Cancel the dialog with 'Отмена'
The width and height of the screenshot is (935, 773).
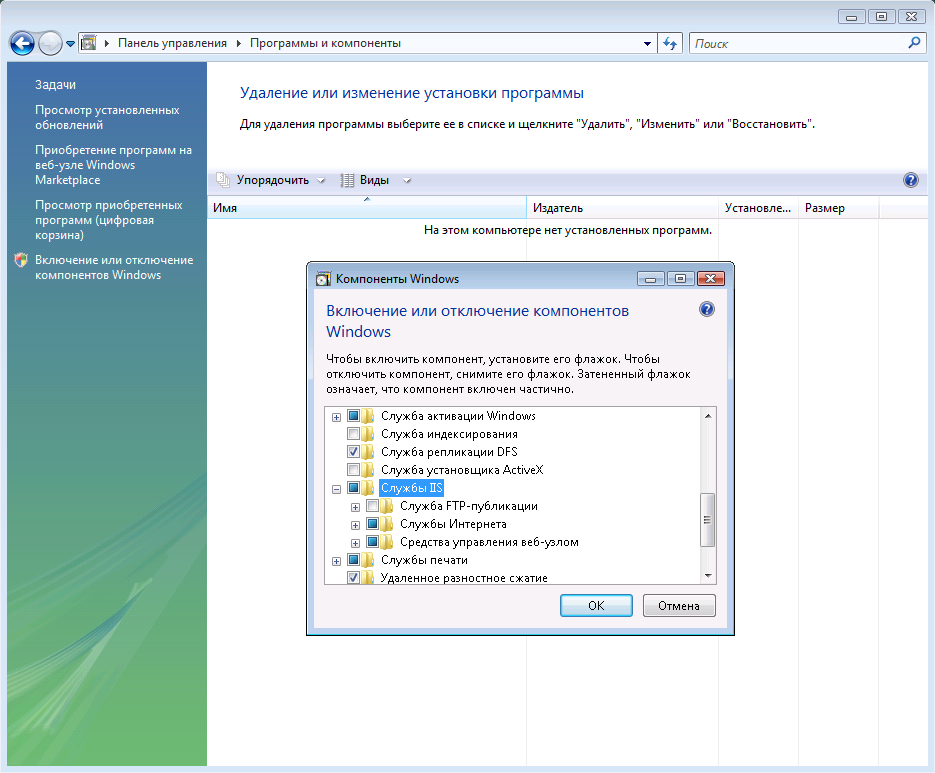[x=679, y=605]
